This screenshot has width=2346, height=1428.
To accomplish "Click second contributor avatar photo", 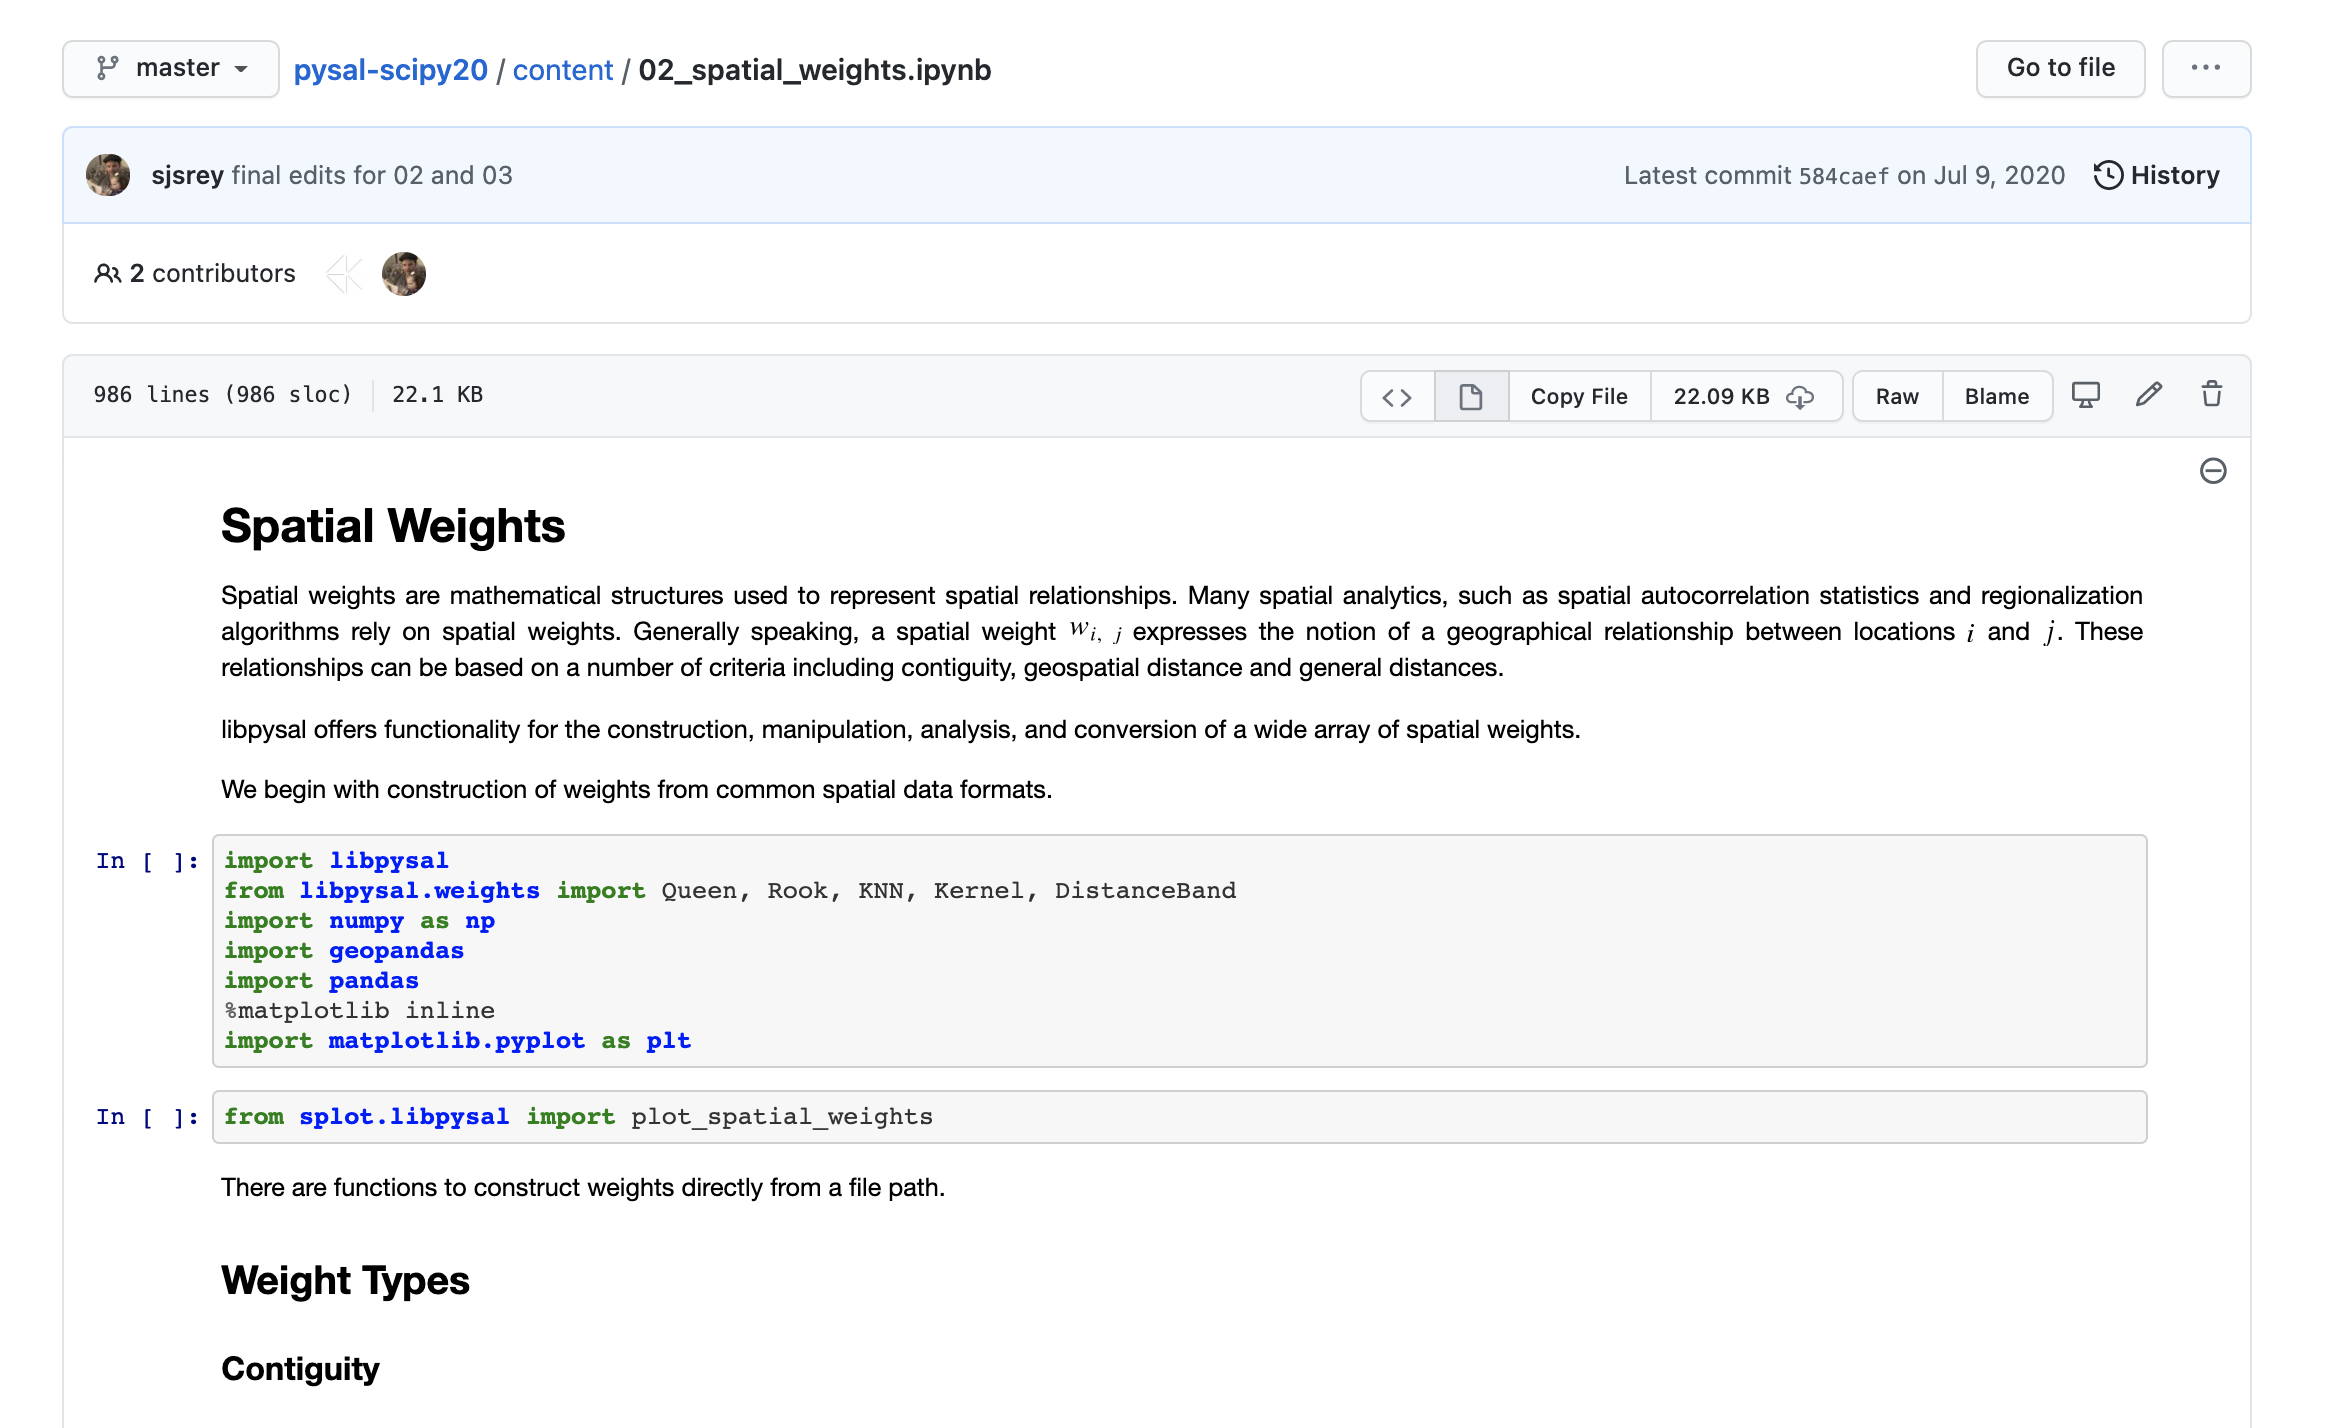I will [x=404, y=274].
